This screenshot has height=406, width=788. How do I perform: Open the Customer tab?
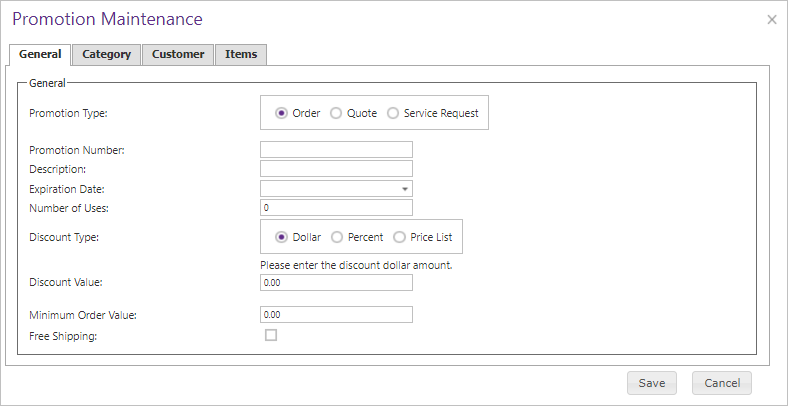[x=178, y=55]
